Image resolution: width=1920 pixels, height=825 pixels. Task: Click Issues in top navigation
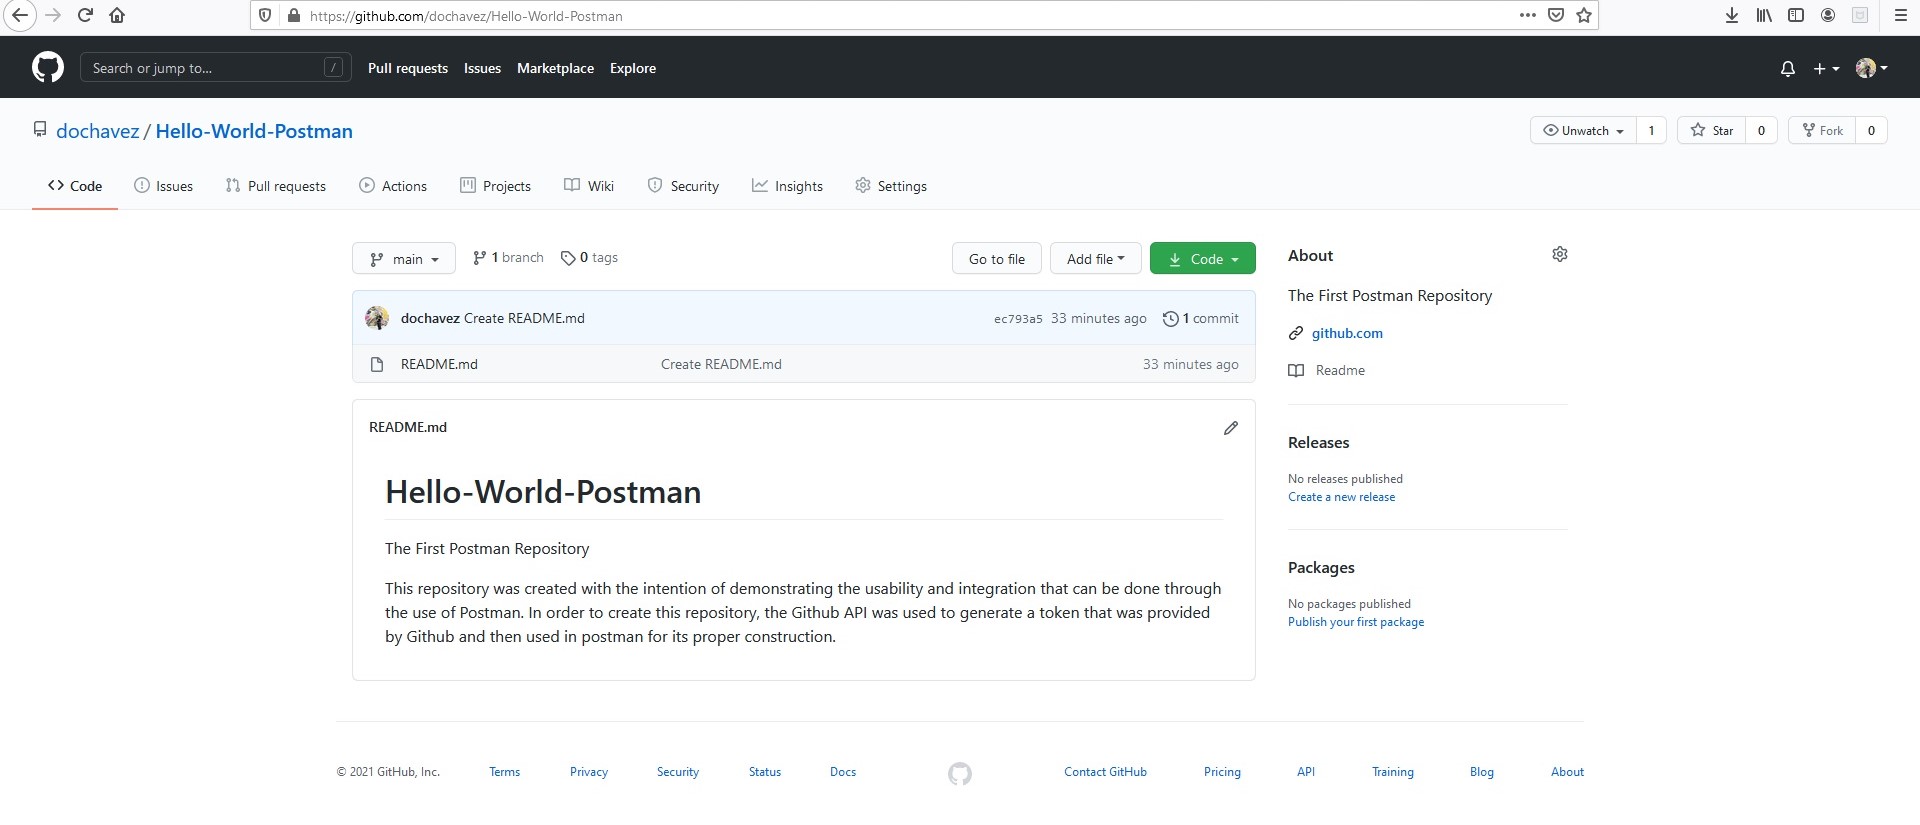[482, 68]
